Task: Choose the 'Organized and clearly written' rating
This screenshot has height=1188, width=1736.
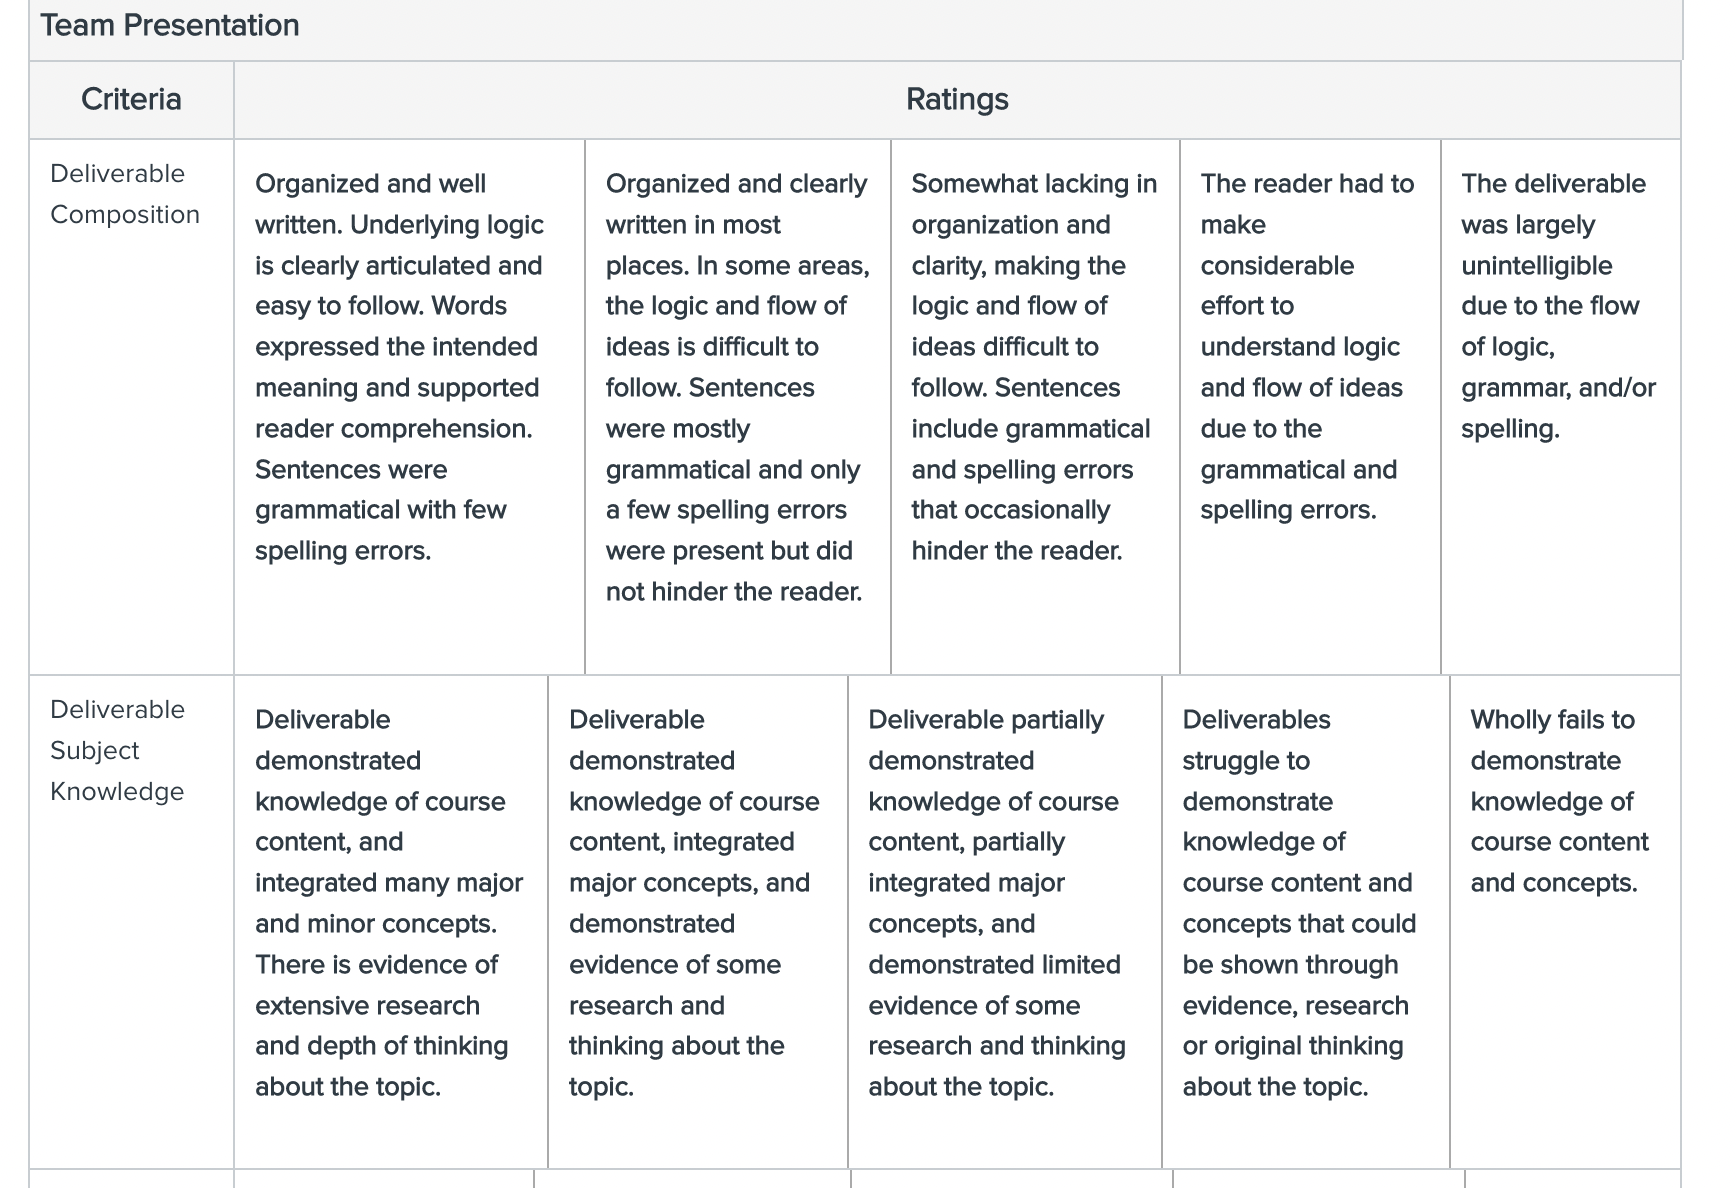Action: pos(737,406)
